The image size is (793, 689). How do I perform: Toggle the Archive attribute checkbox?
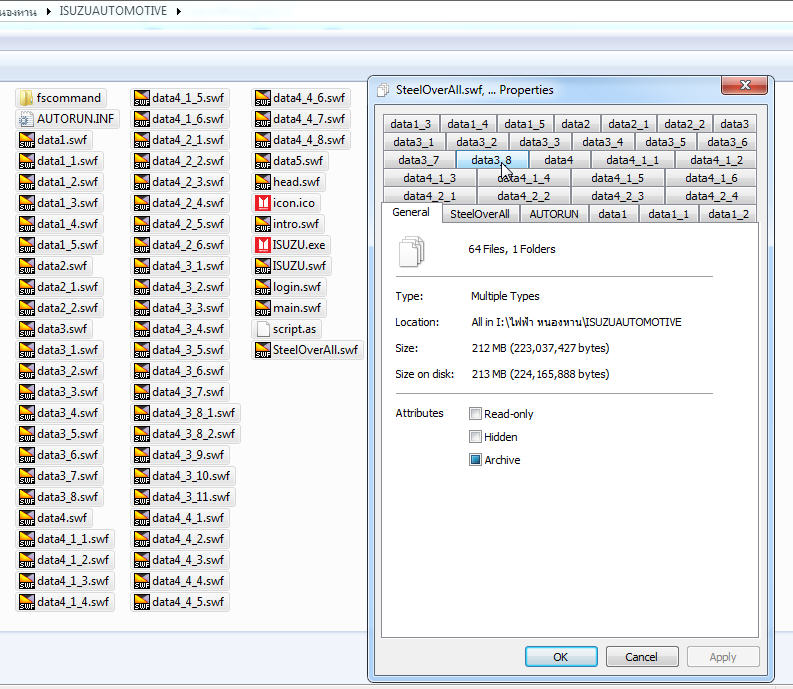[475, 460]
